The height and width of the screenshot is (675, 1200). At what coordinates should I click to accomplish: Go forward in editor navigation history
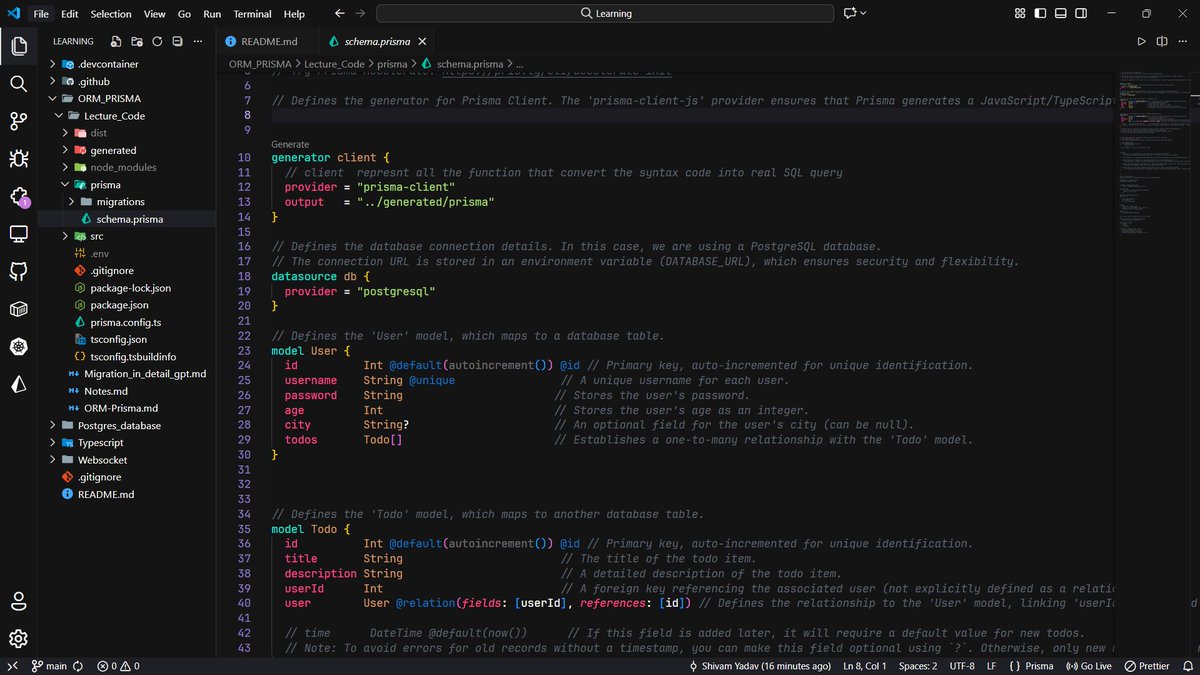tap(361, 14)
